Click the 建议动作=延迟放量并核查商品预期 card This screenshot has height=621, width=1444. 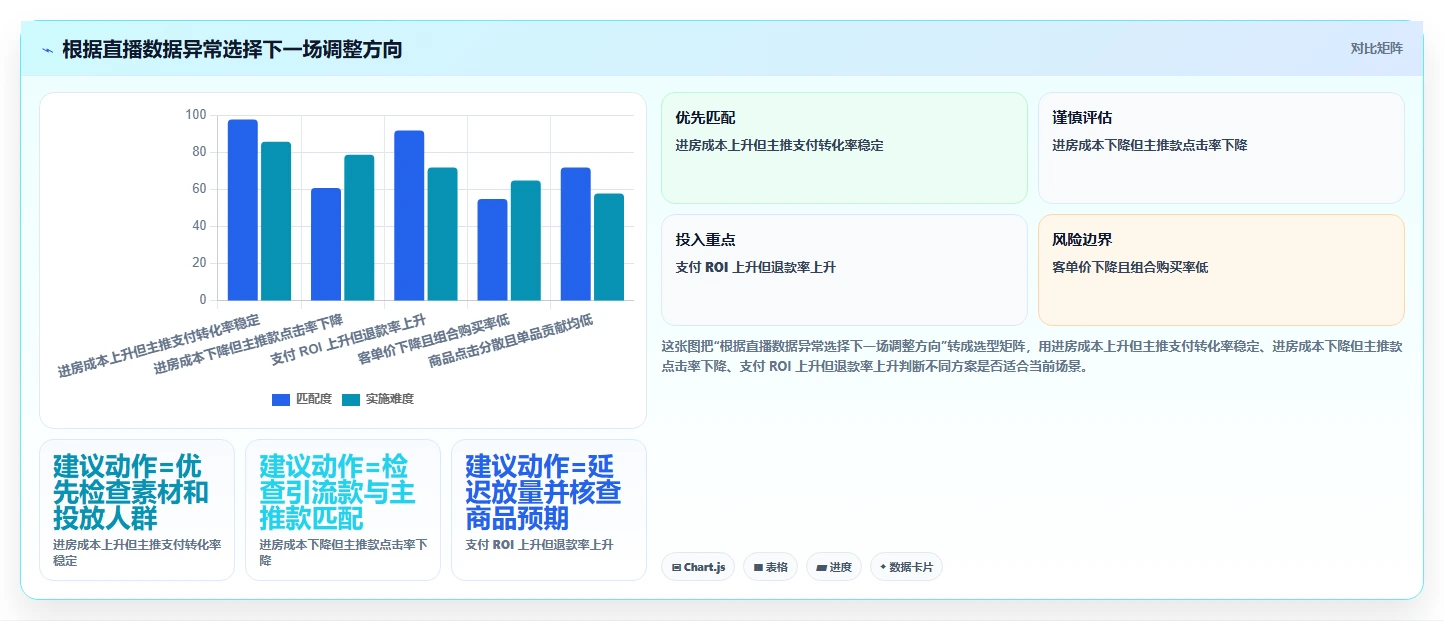click(549, 510)
